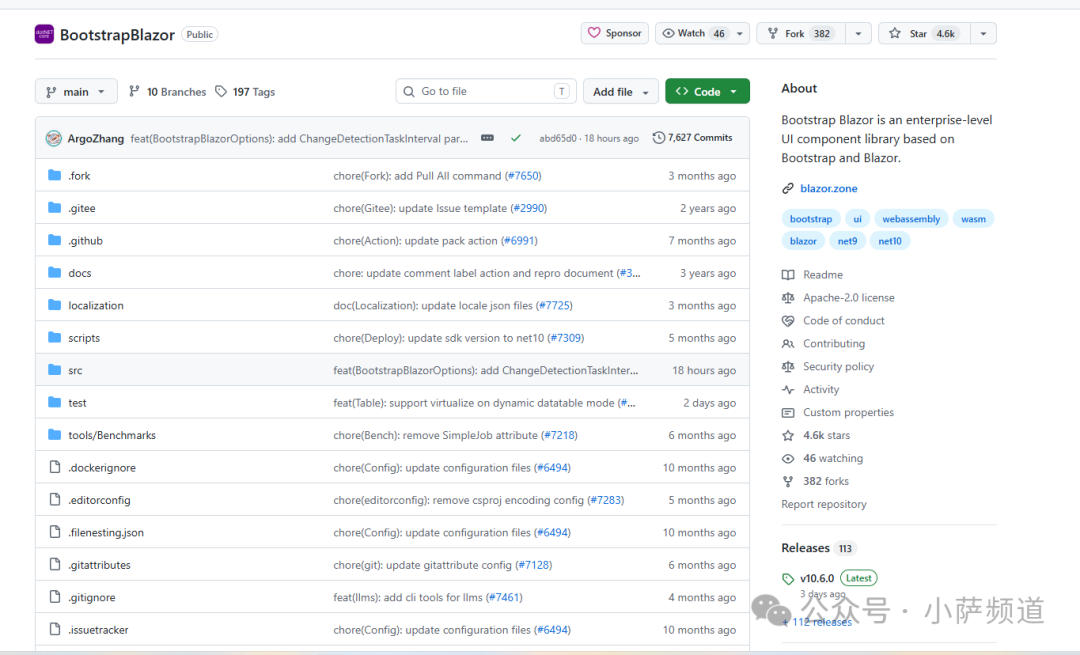Click the docs folder icon

coord(54,272)
